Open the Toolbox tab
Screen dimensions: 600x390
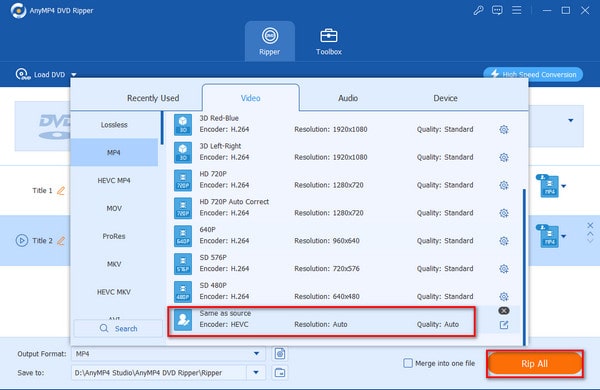tap(329, 41)
